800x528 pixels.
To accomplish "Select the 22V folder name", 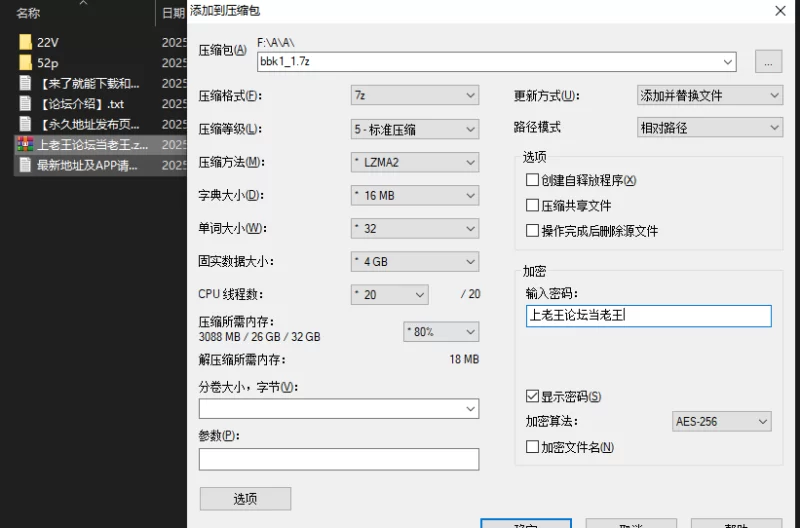I will point(47,43).
